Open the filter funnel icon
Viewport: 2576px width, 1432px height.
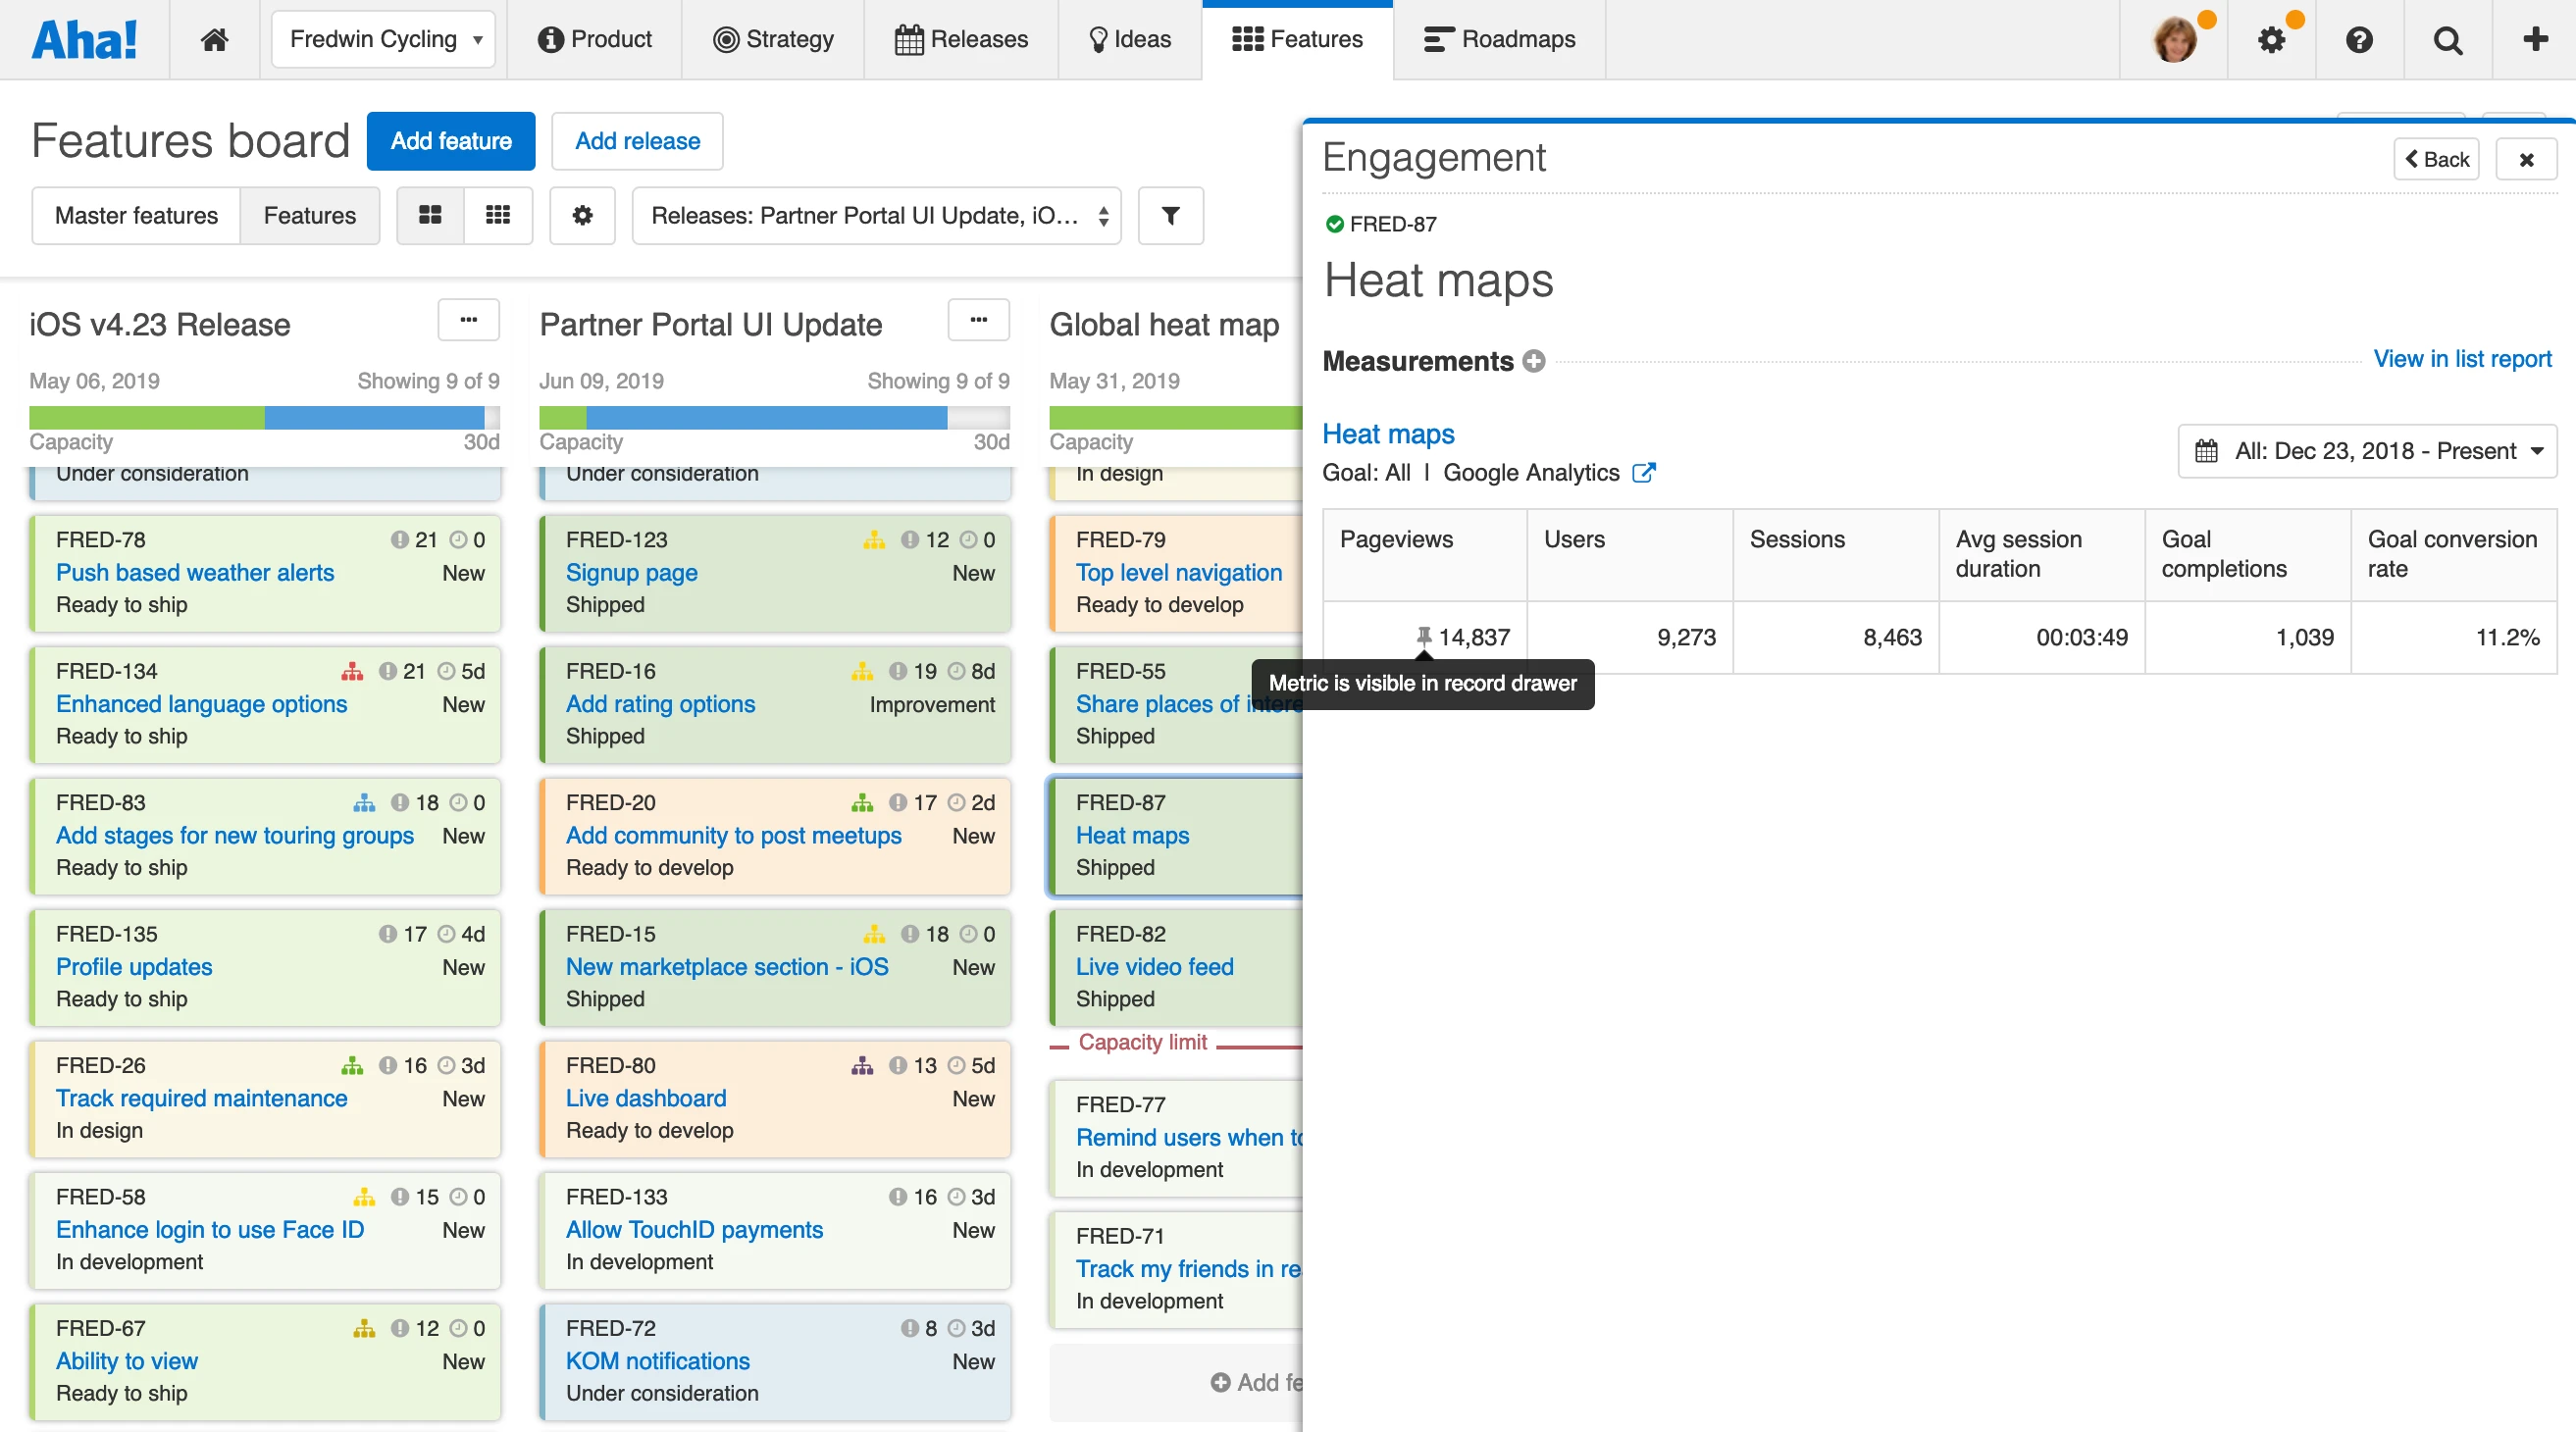[1170, 215]
